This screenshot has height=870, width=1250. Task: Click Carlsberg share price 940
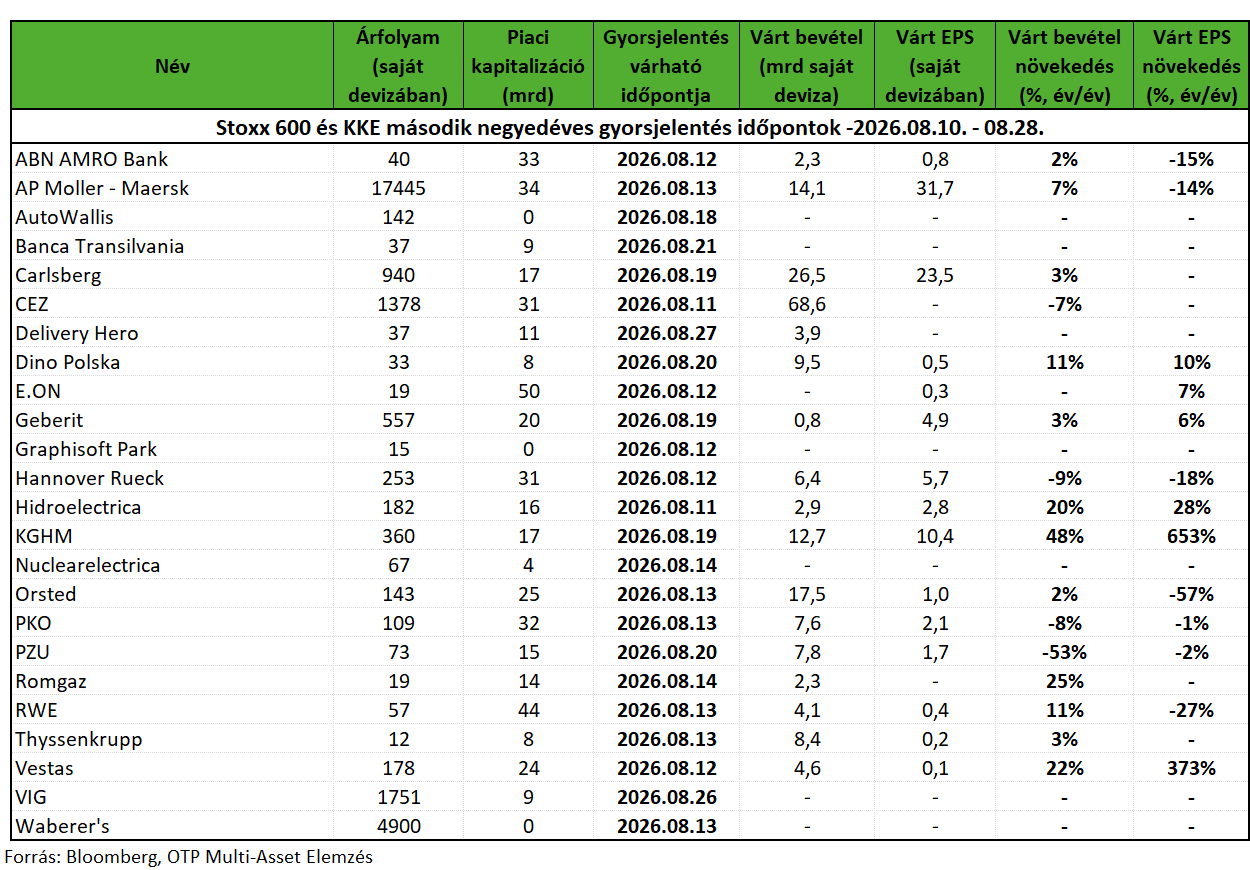[398, 275]
